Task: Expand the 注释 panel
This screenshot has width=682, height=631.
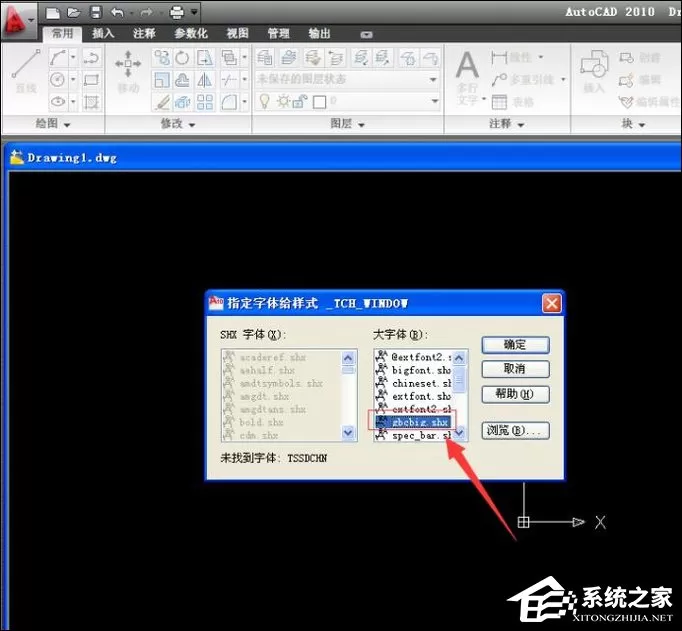Action: [x=506, y=124]
